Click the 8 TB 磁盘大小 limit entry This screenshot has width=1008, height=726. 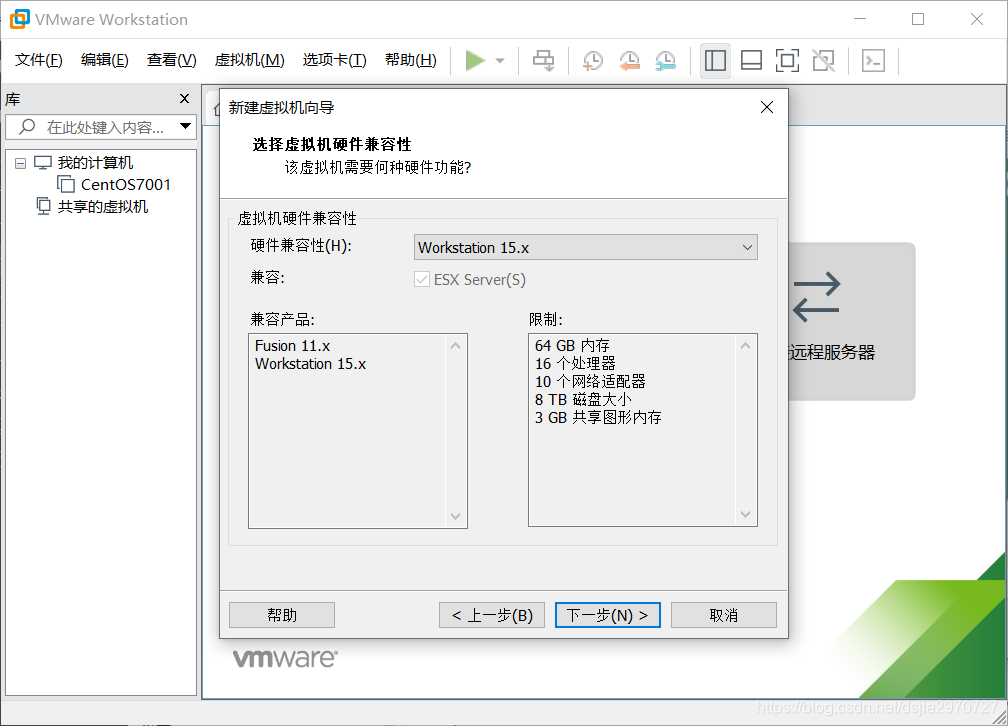pos(583,400)
